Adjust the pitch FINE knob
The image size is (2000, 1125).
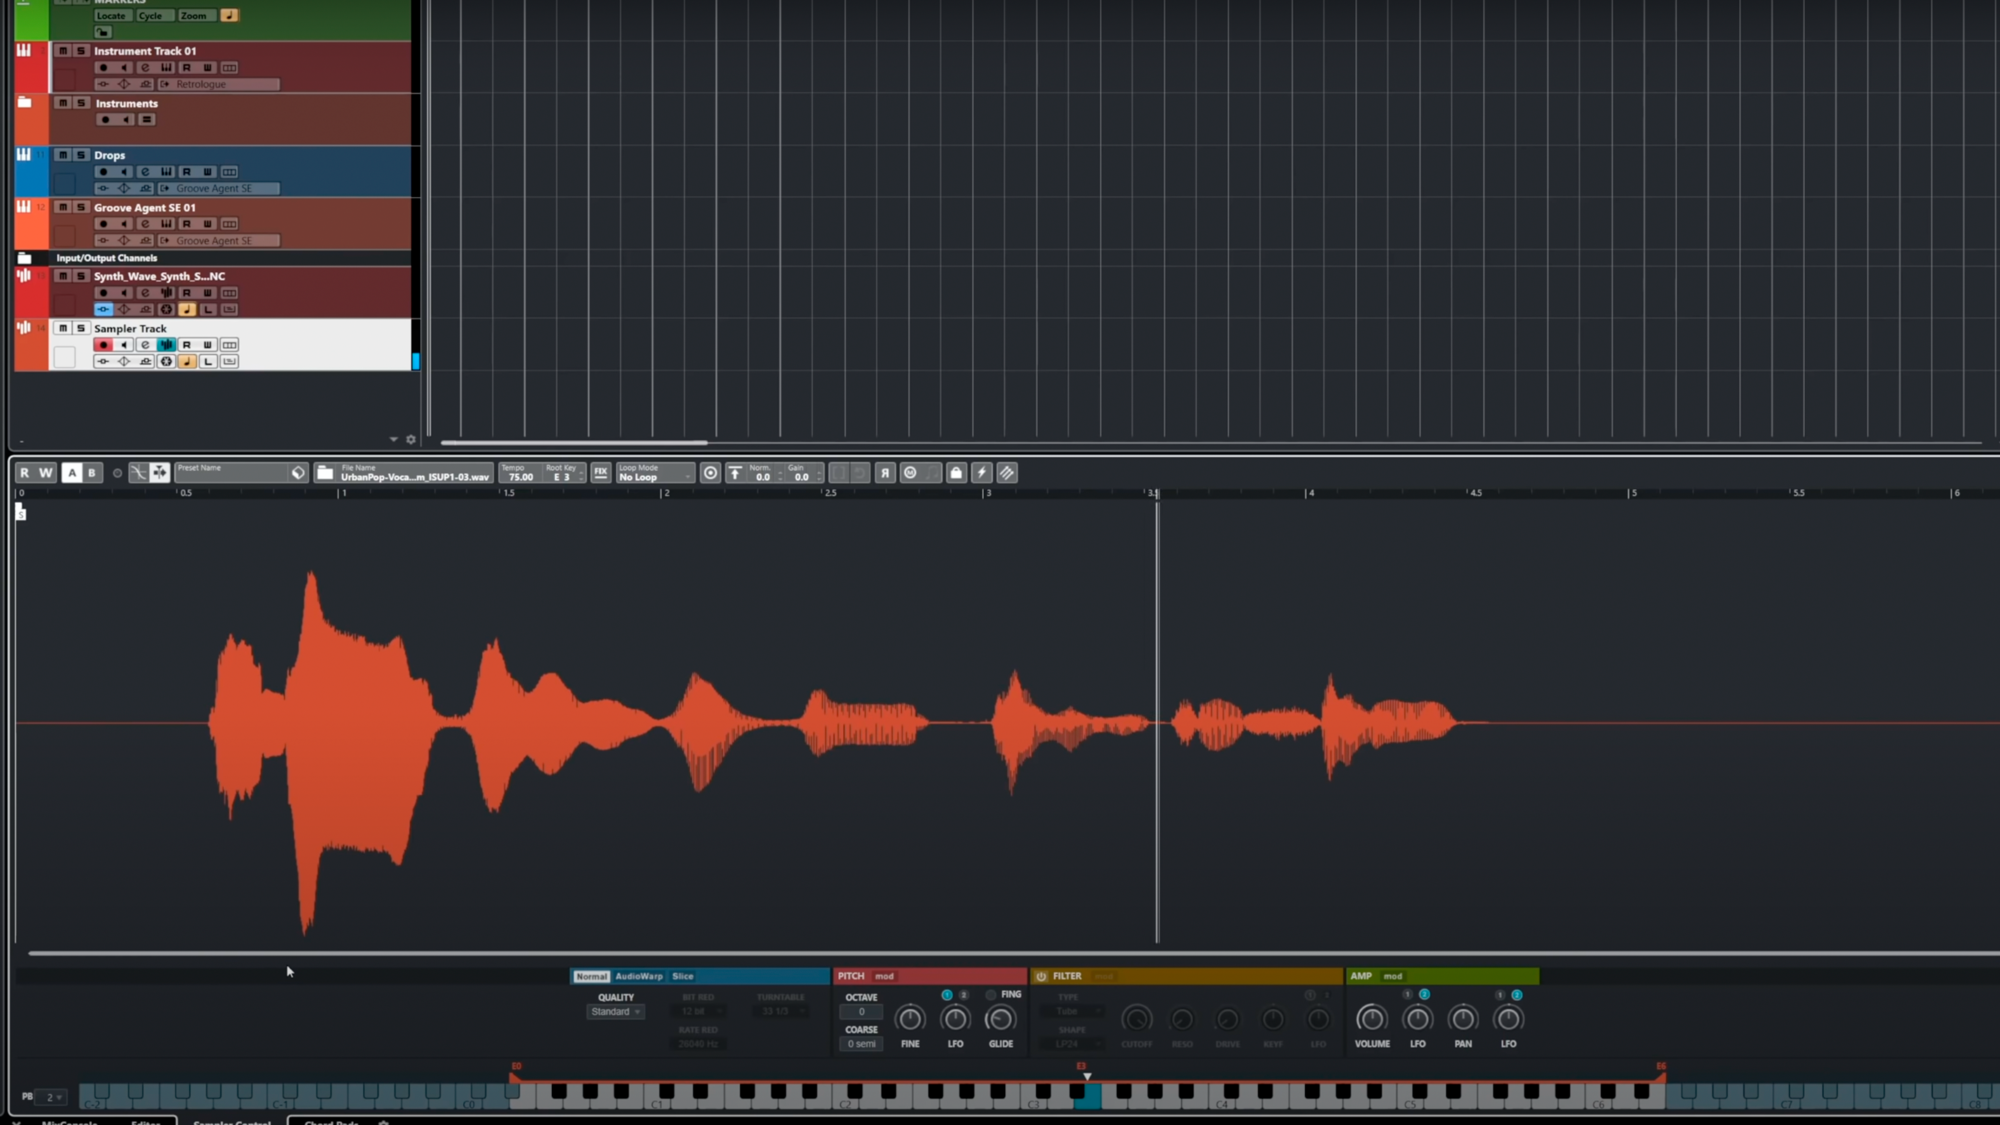[x=910, y=1019]
